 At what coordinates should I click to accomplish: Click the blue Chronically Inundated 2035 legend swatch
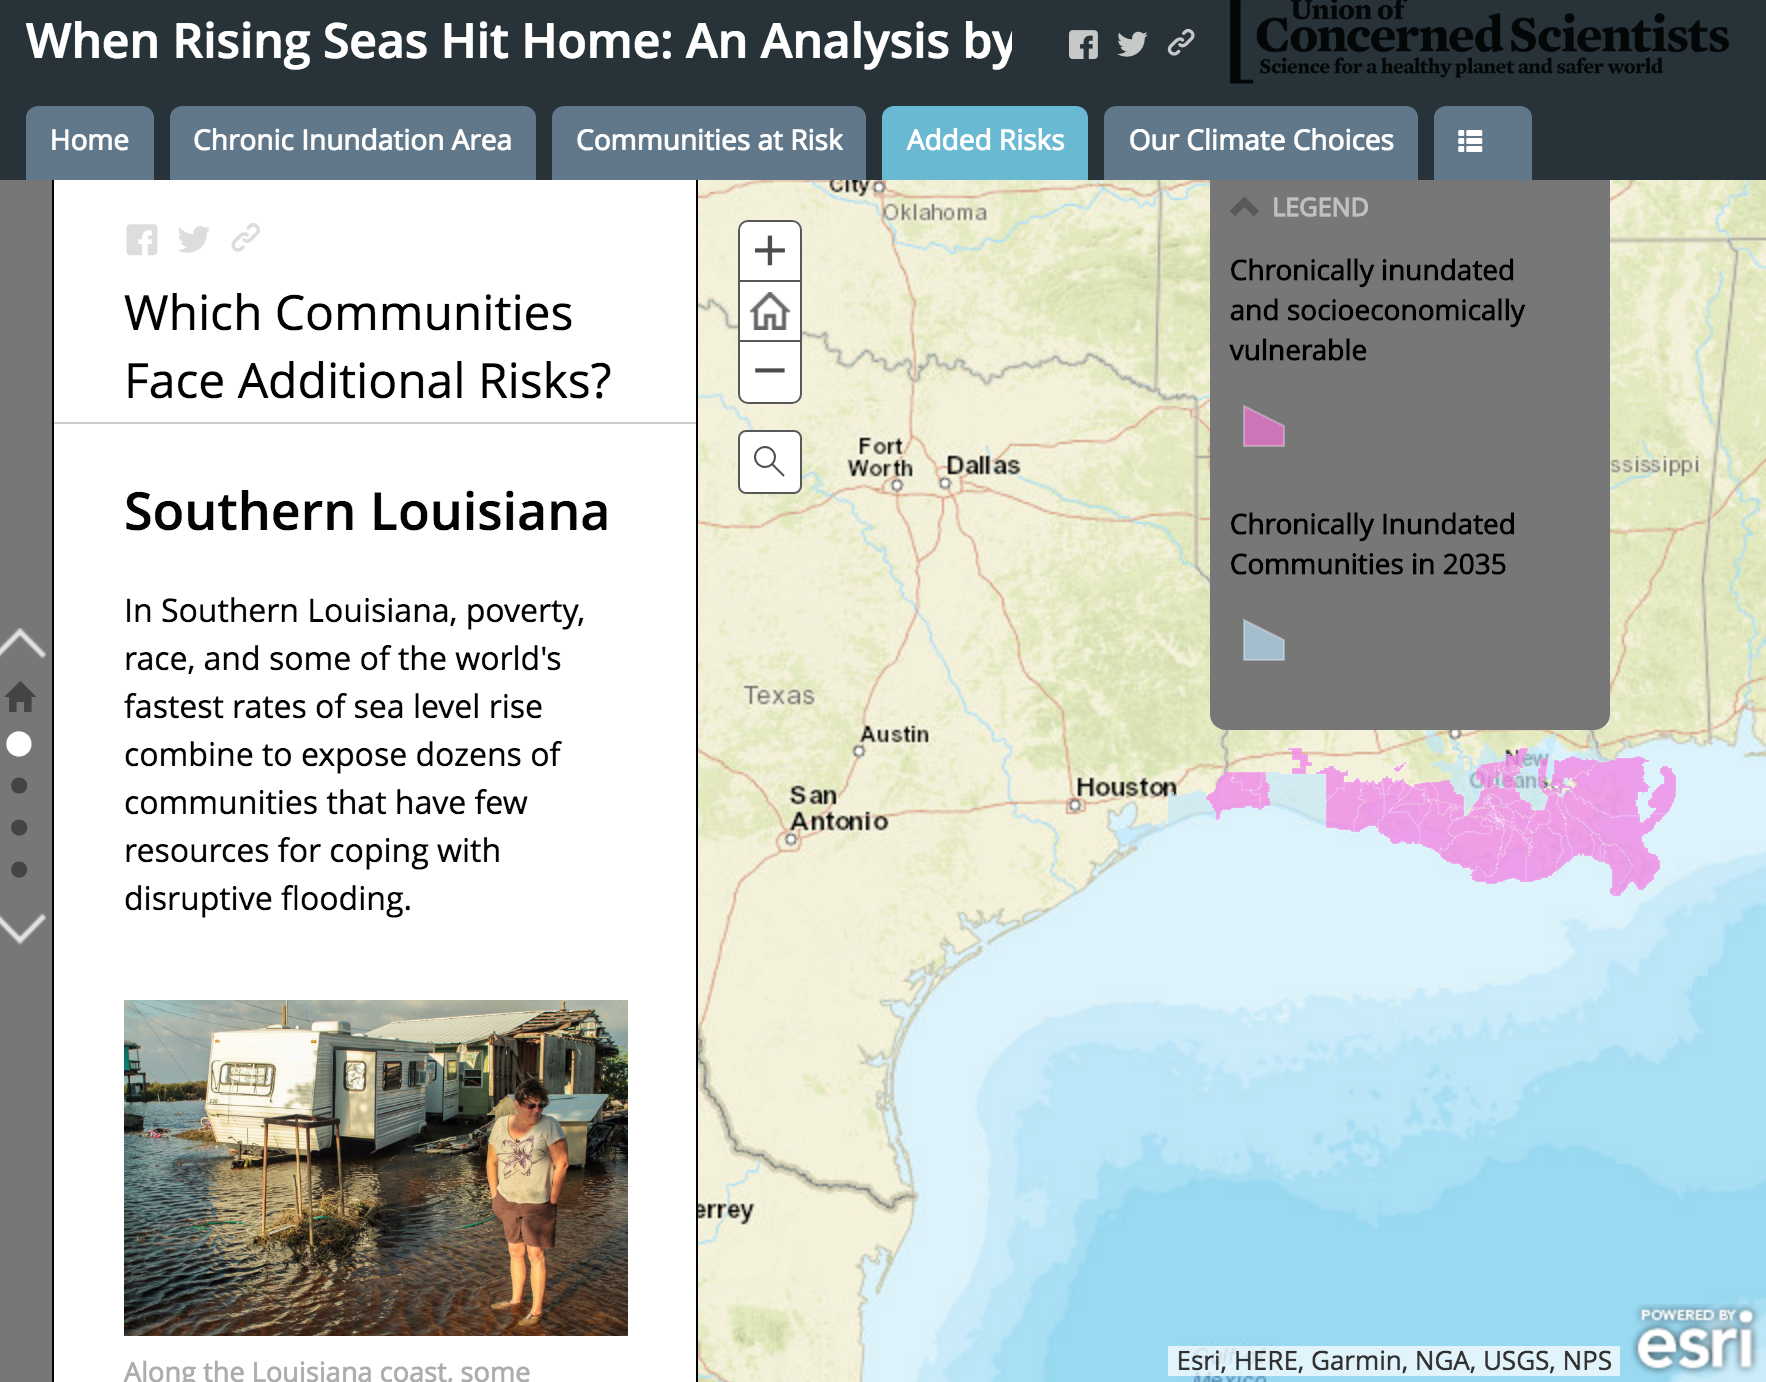1264,640
